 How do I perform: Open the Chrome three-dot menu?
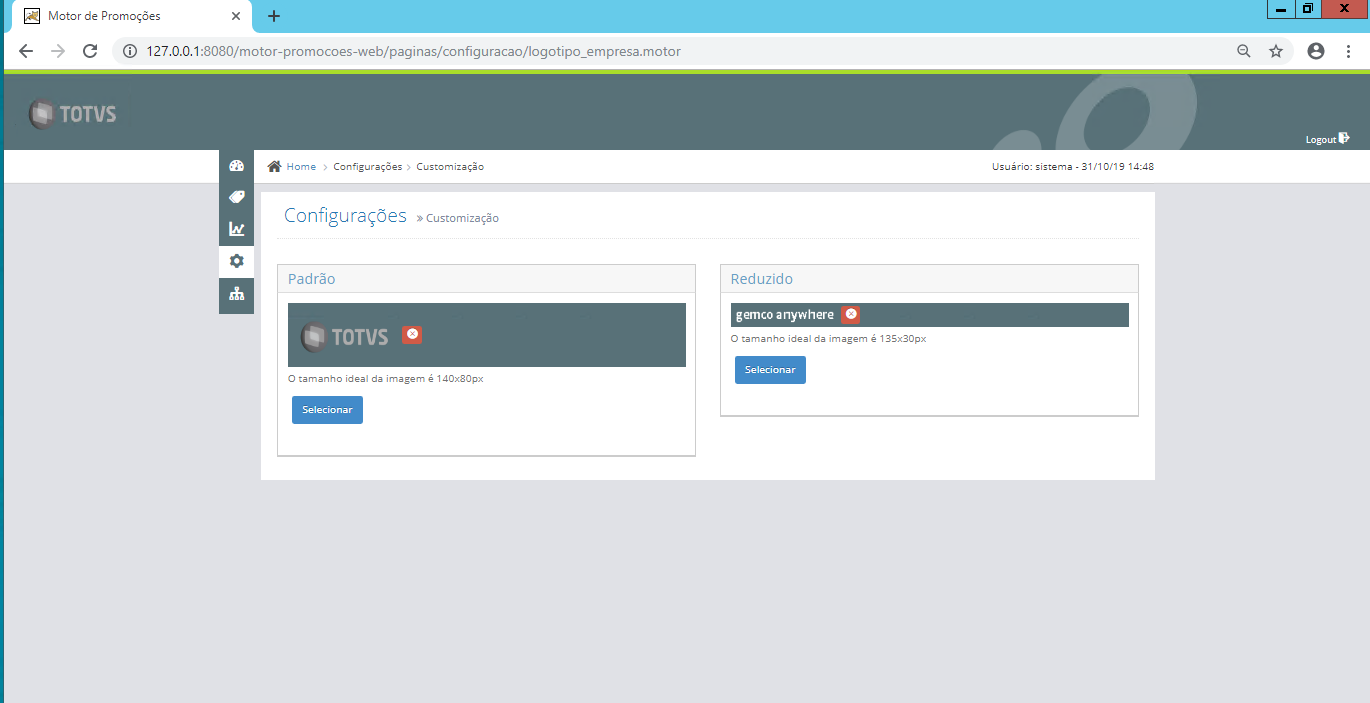click(1347, 51)
